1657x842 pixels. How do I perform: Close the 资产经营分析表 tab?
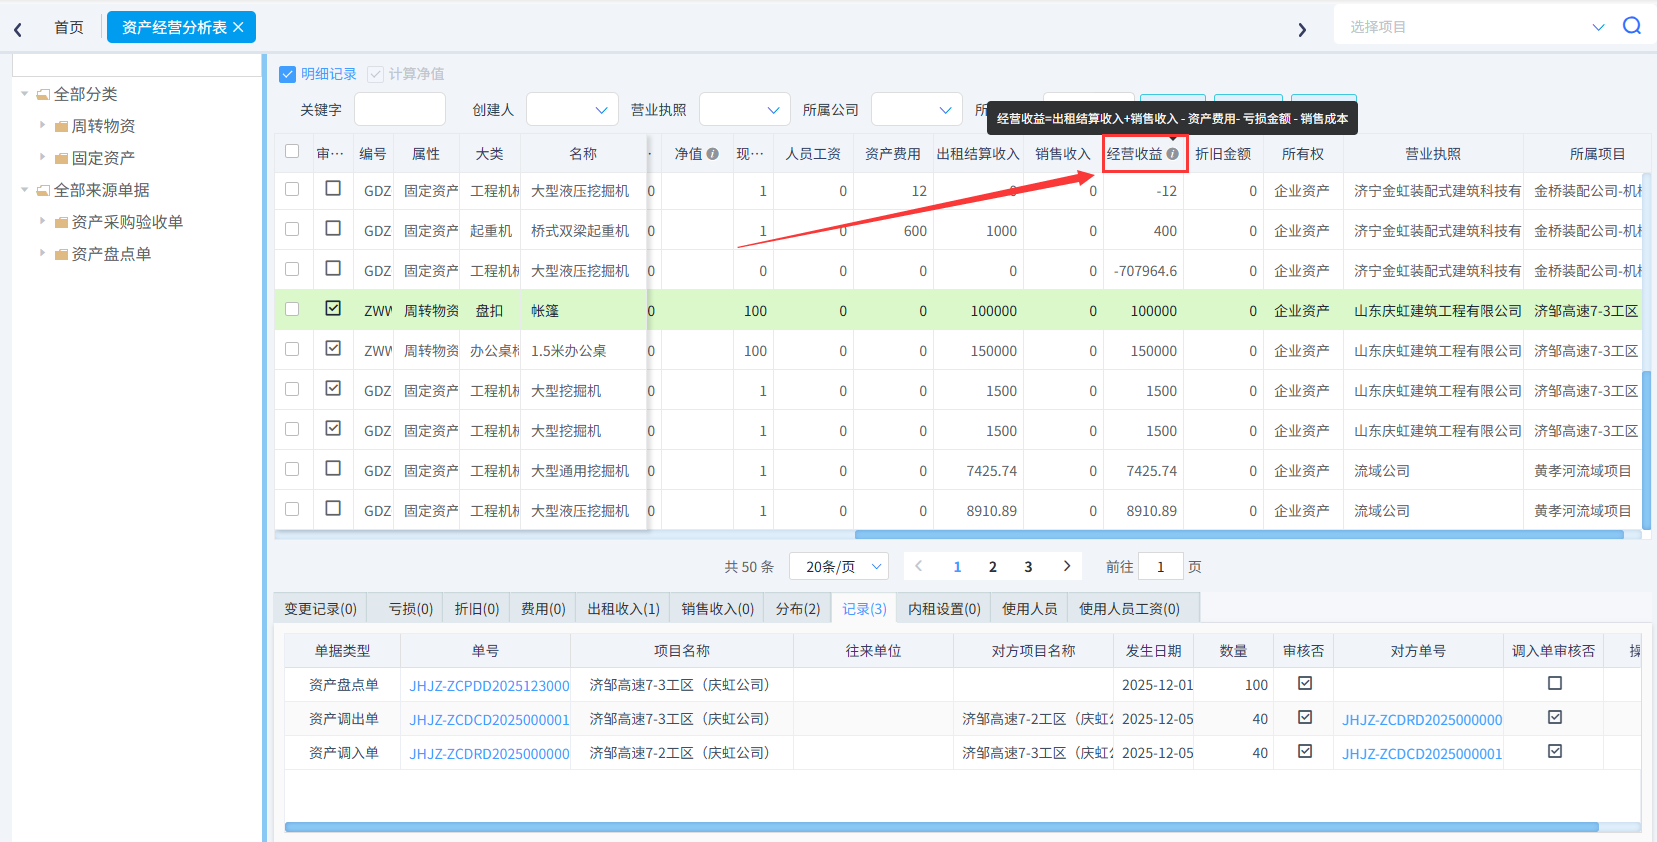(238, 27)
